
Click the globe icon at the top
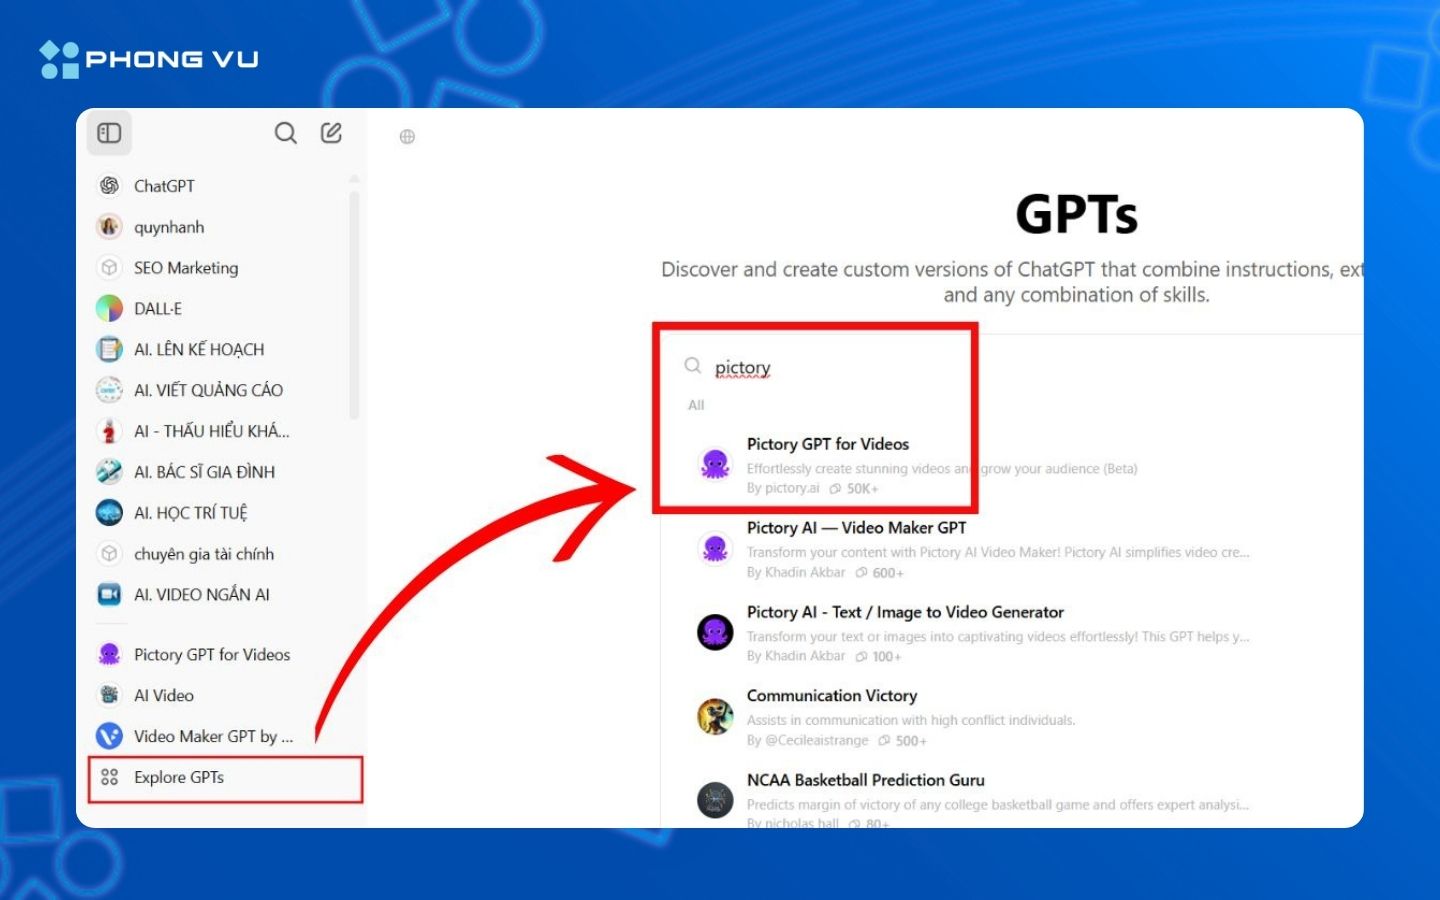[407, 137]
